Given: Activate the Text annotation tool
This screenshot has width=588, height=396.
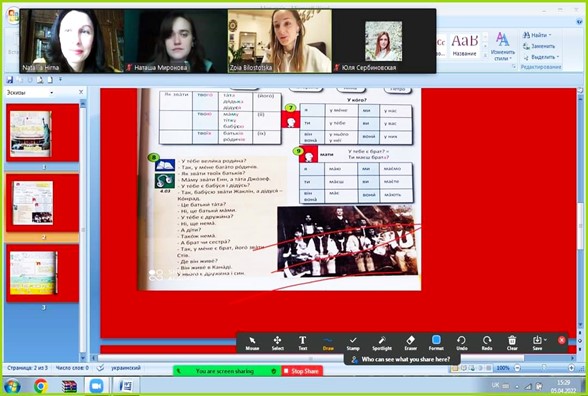Looking at the screenshot, I should coord(303,343).
